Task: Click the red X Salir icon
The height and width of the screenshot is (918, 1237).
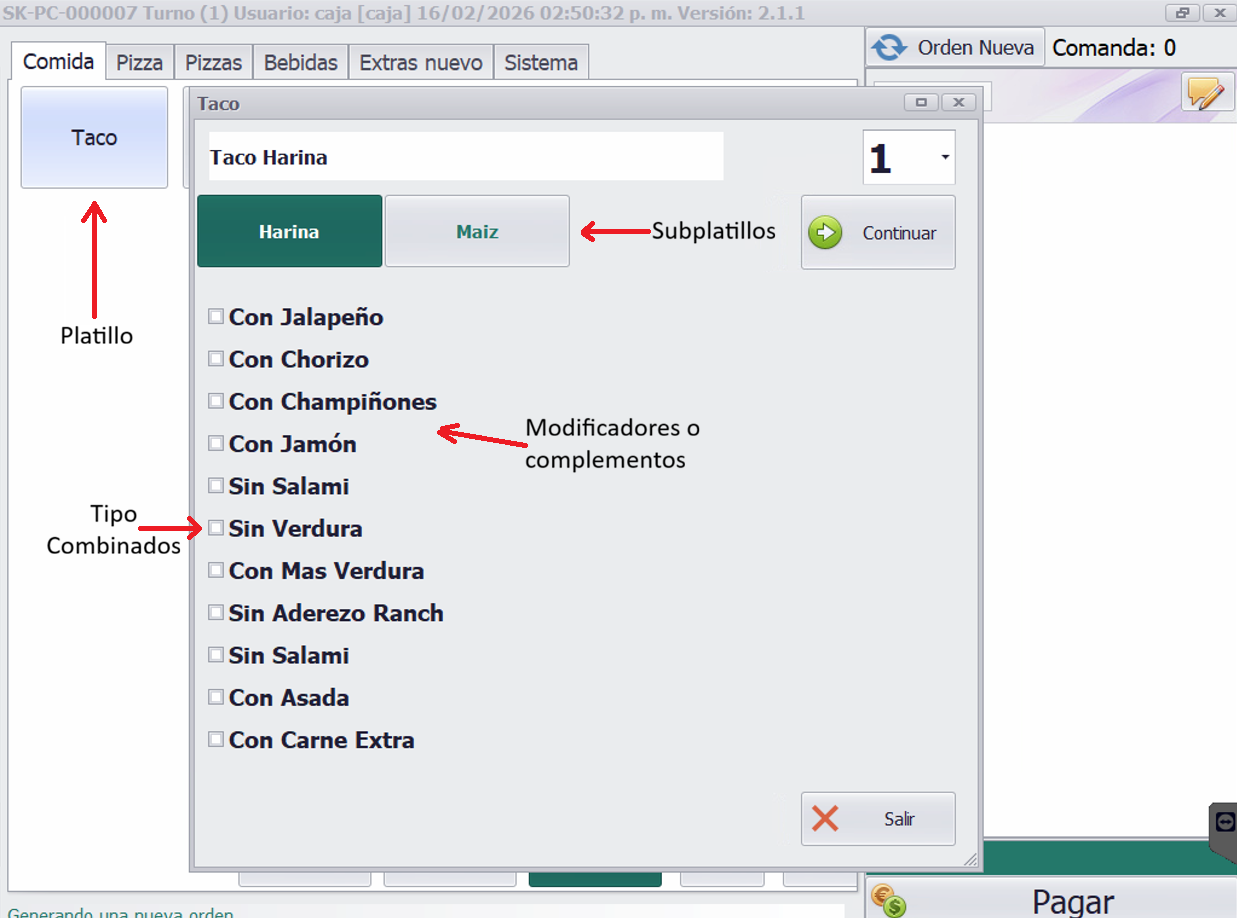Action: [825, 819]
